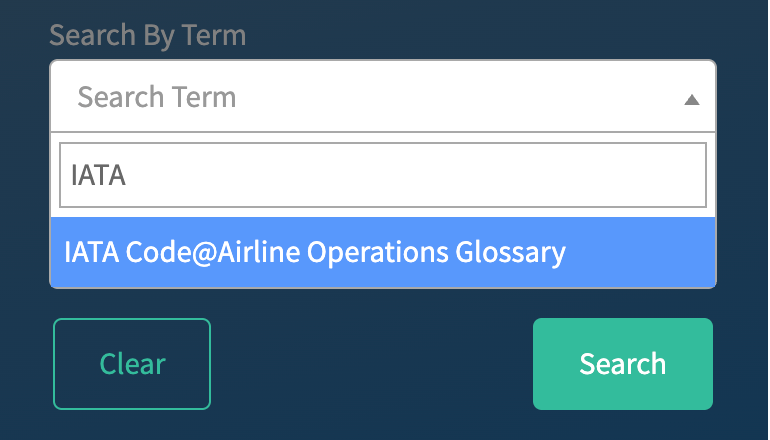
Task: Pick the Airline Operations Glossary entry
Action: coord(315,252)
